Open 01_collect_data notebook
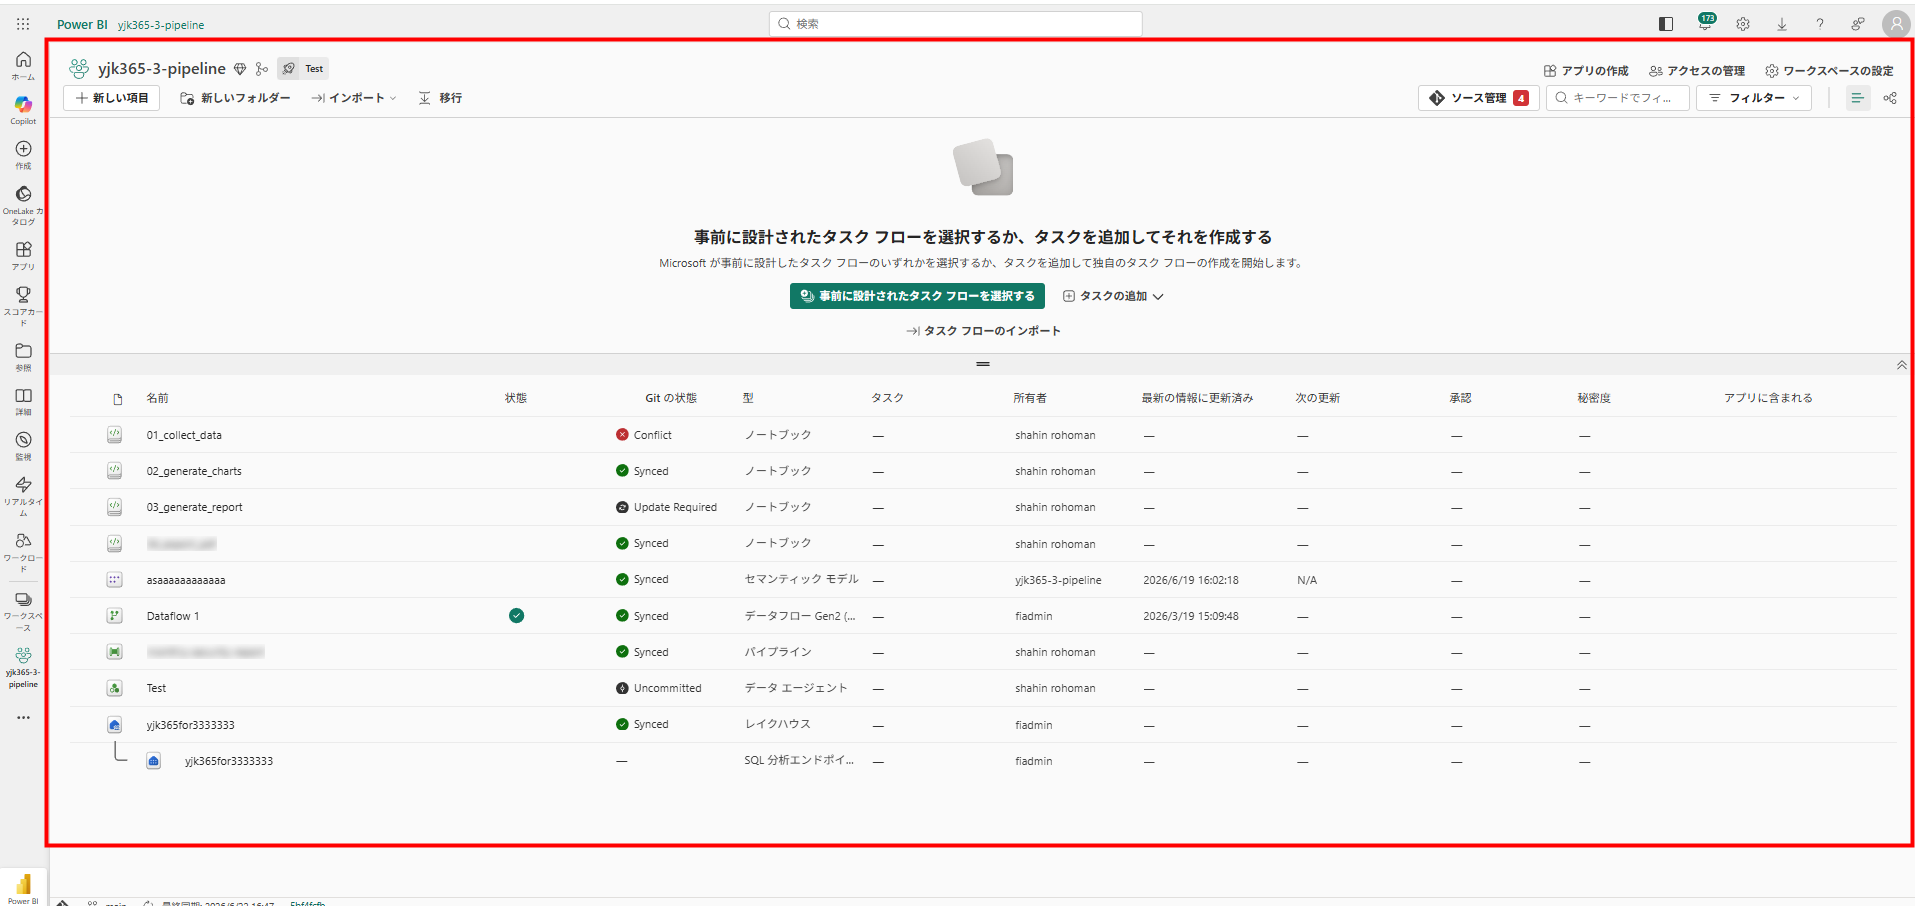This screenshot has width=1915, height=906. coord(184,435)
